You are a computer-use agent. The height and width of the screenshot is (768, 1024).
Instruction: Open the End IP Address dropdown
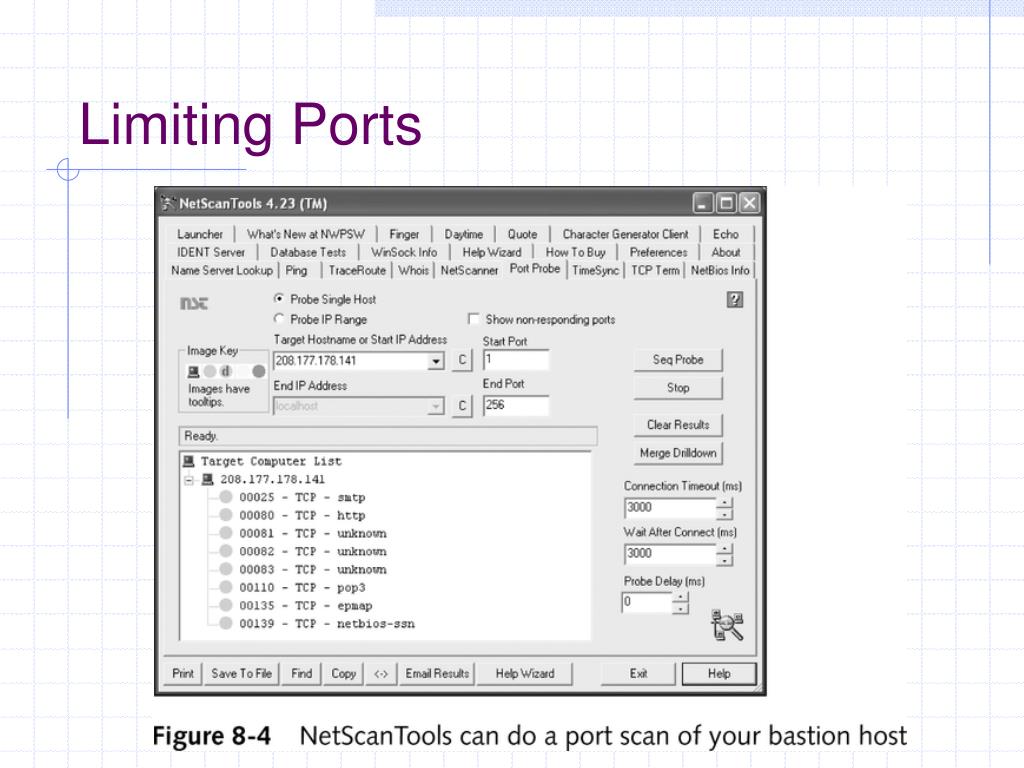coord(436,406)
